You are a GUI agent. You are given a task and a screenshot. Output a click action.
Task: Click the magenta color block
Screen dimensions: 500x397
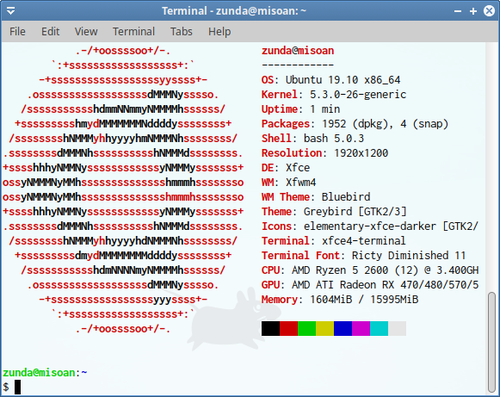(x=361, y=328)
